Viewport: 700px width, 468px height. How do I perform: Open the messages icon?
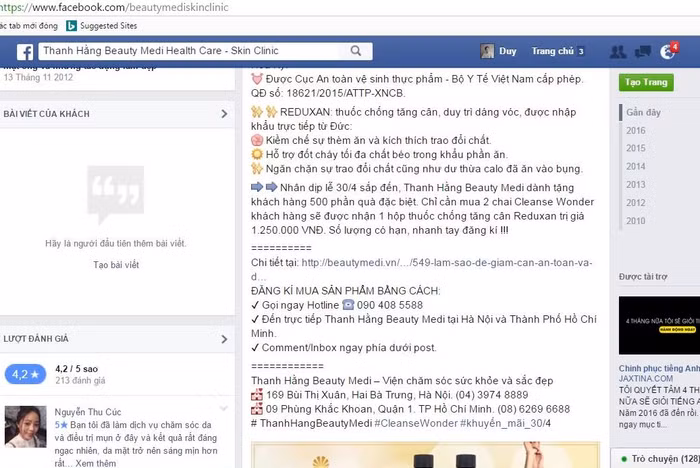tap(643, 52)
